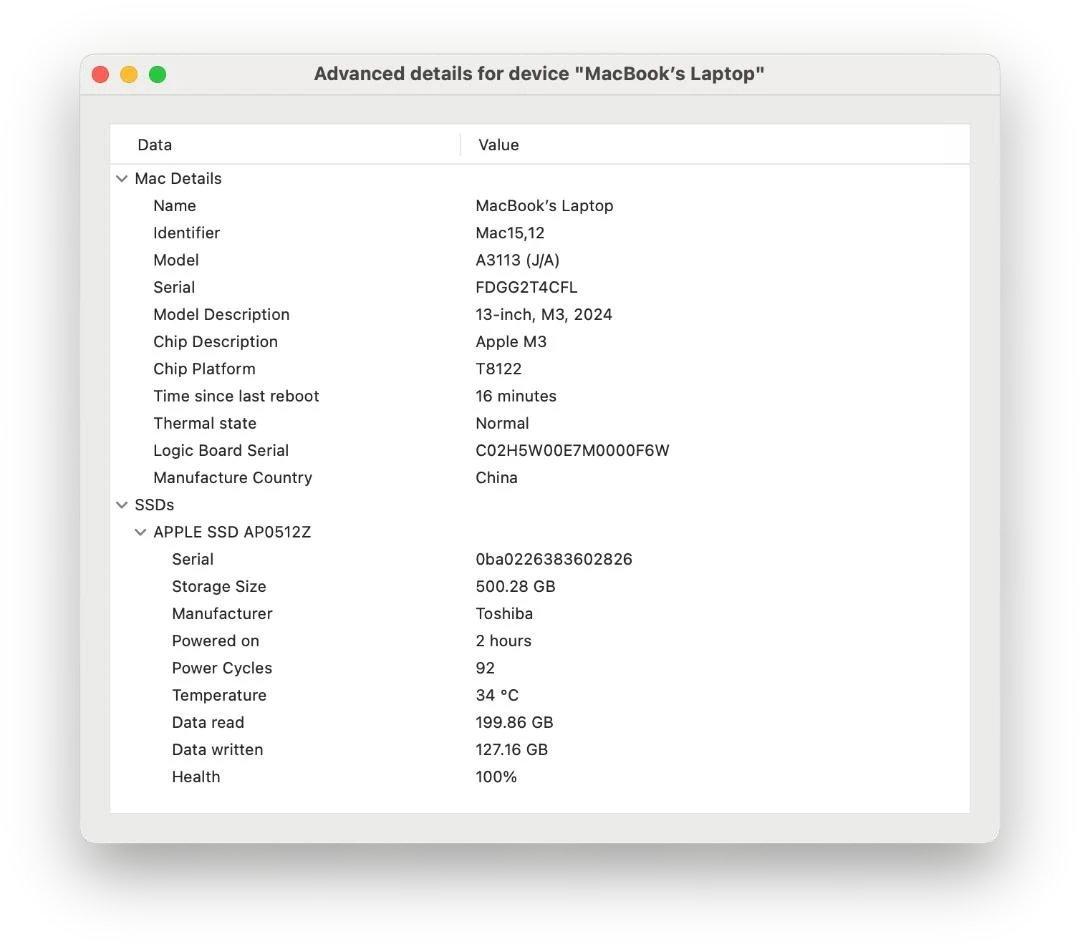Click the Name row showing MacBook's Laptop
This screenshot has height=949, width=1080.
pos(544,205)
